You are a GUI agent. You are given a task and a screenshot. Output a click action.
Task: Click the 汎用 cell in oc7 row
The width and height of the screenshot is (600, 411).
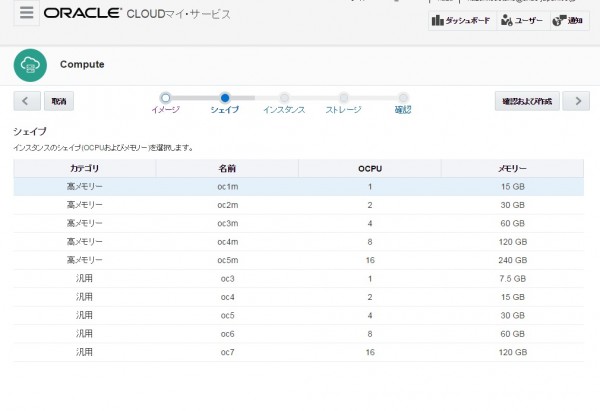(x=84, y=352)
